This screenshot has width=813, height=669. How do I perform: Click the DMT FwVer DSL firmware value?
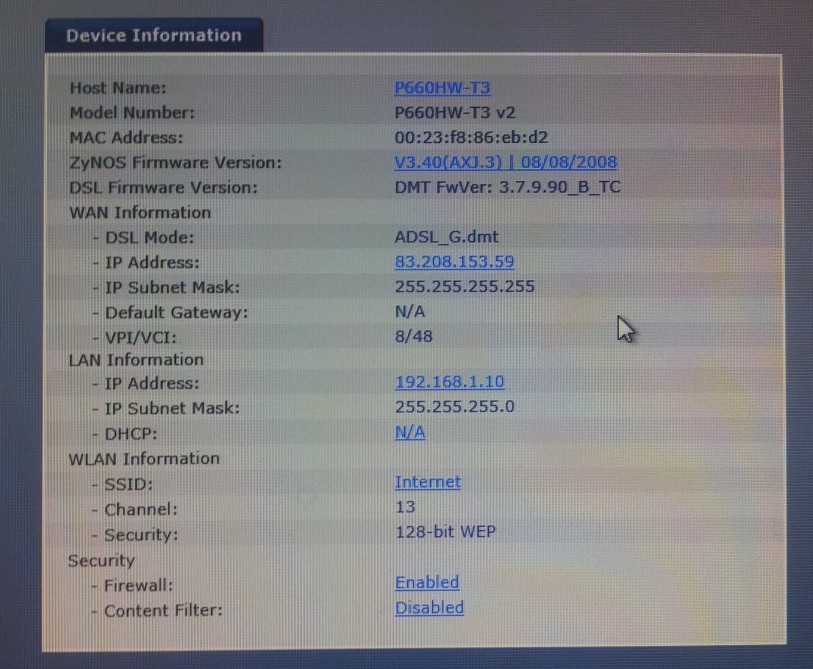point(509,187)
